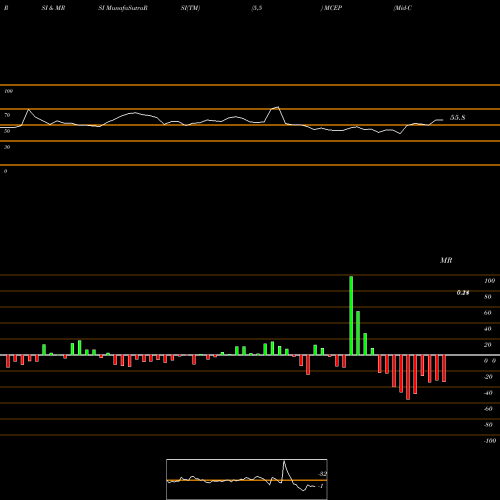Click the 'SI MunafaSutraR' title text
Viewport: 500px width, 500px height.
[123, 8]
